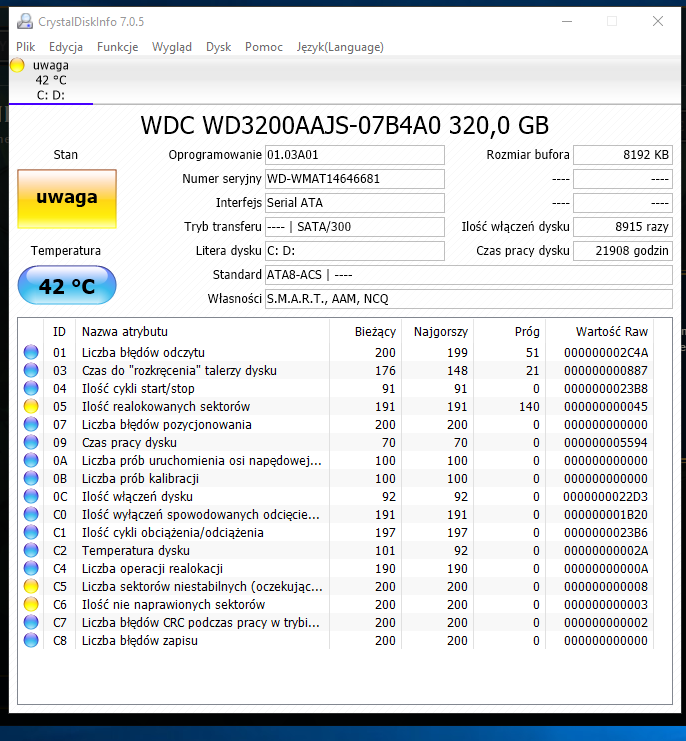Click the yellow status icon for attribute C6
The image size is (686, 741).
31,604
